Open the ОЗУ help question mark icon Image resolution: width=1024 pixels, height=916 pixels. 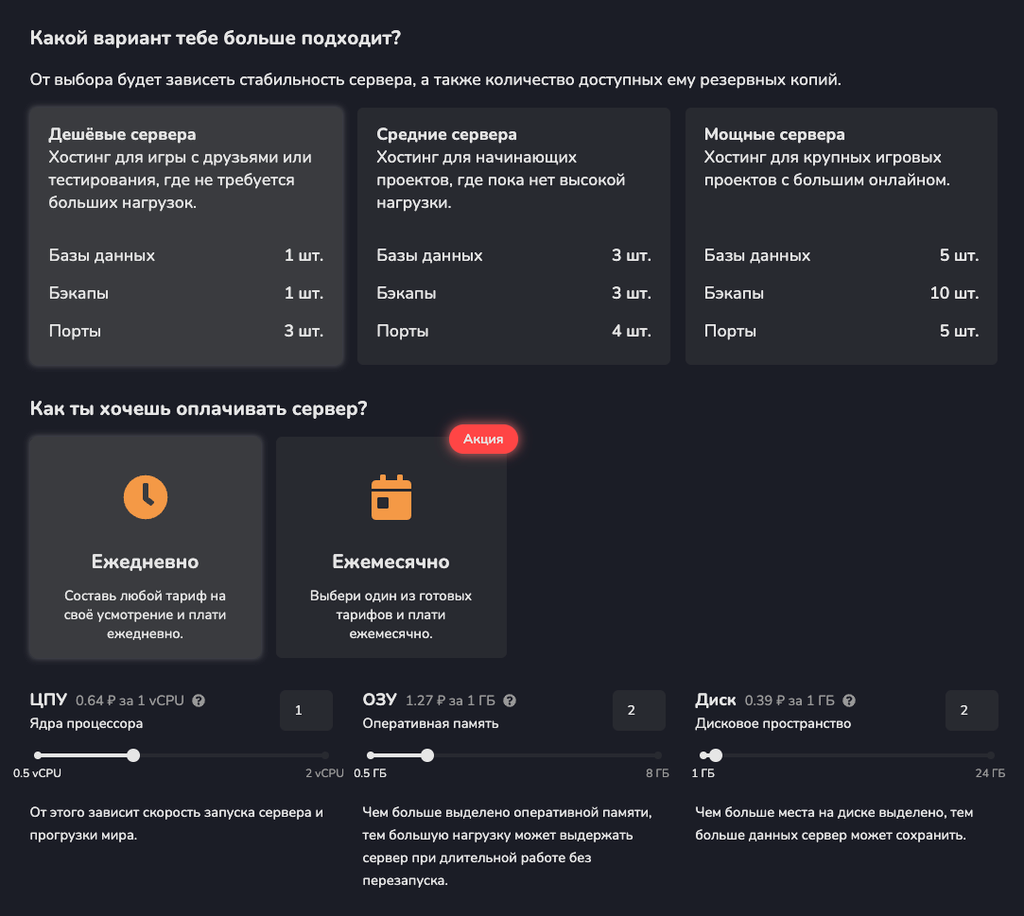point(510,700)
